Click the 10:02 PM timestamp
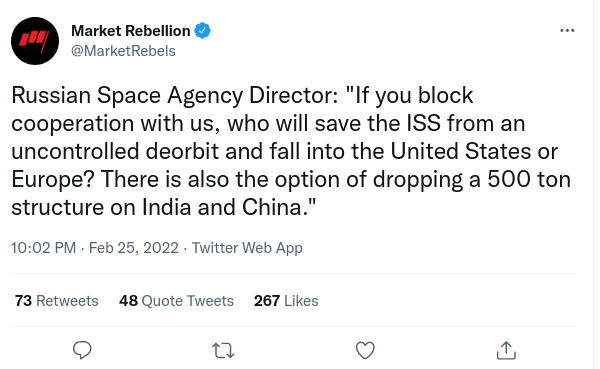 point(44,248)
